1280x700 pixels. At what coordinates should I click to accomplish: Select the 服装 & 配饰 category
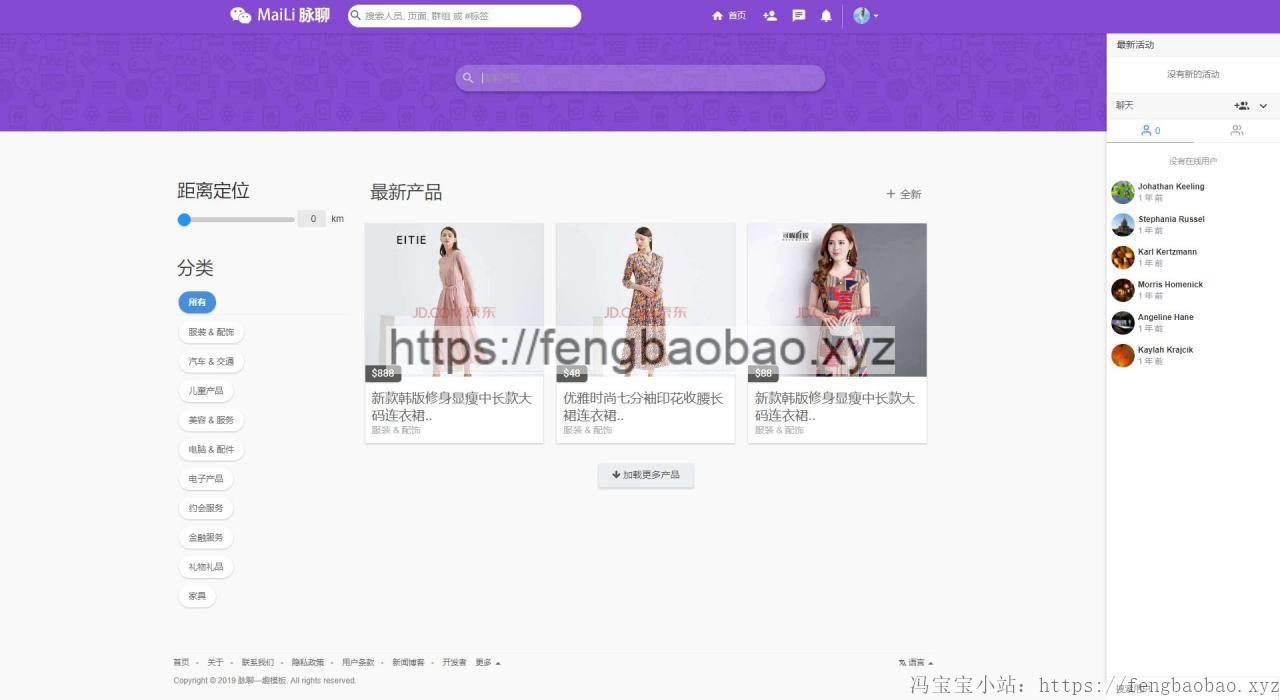click(211, 332)
